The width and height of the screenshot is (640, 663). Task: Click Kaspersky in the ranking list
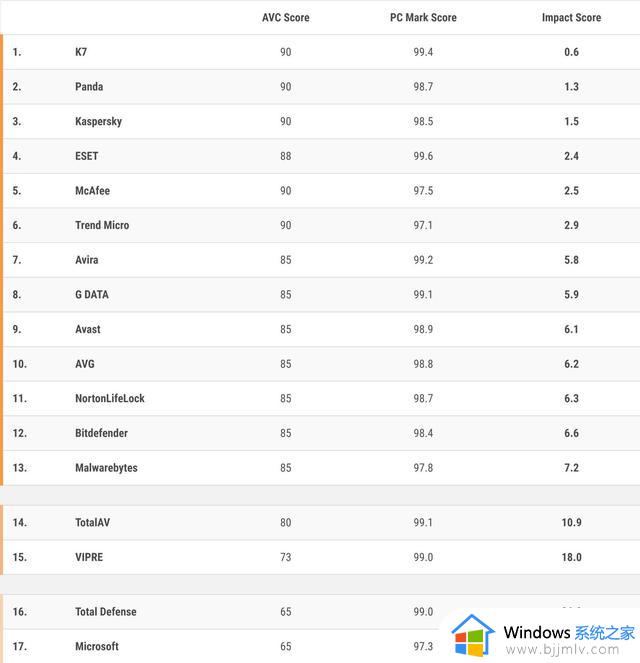pos(98,121)
